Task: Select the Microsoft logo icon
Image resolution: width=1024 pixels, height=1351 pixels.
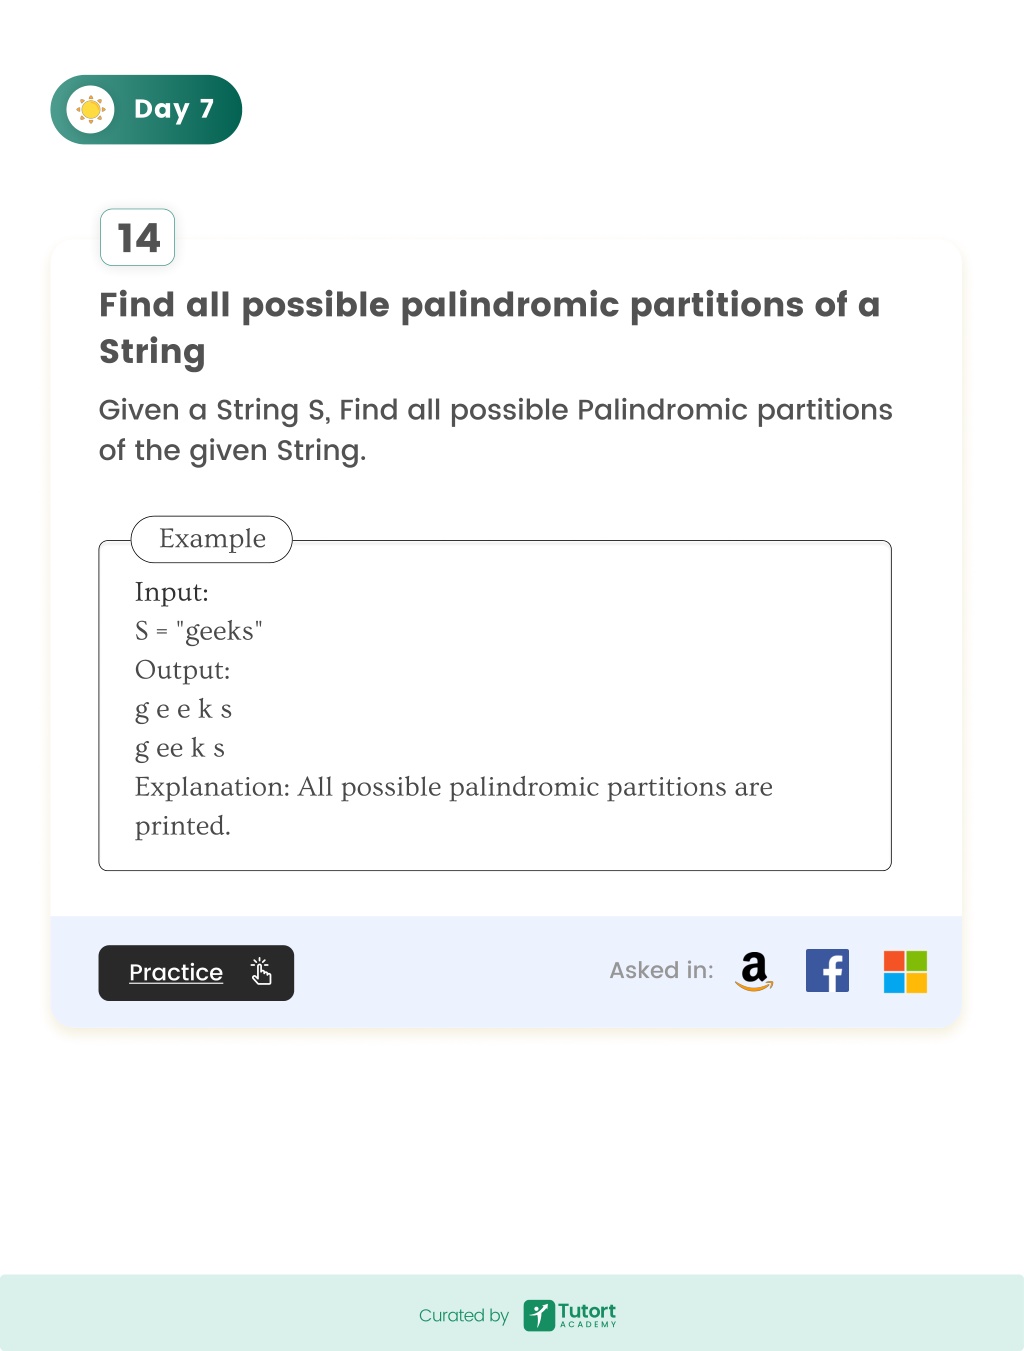Action: point(905,971)
